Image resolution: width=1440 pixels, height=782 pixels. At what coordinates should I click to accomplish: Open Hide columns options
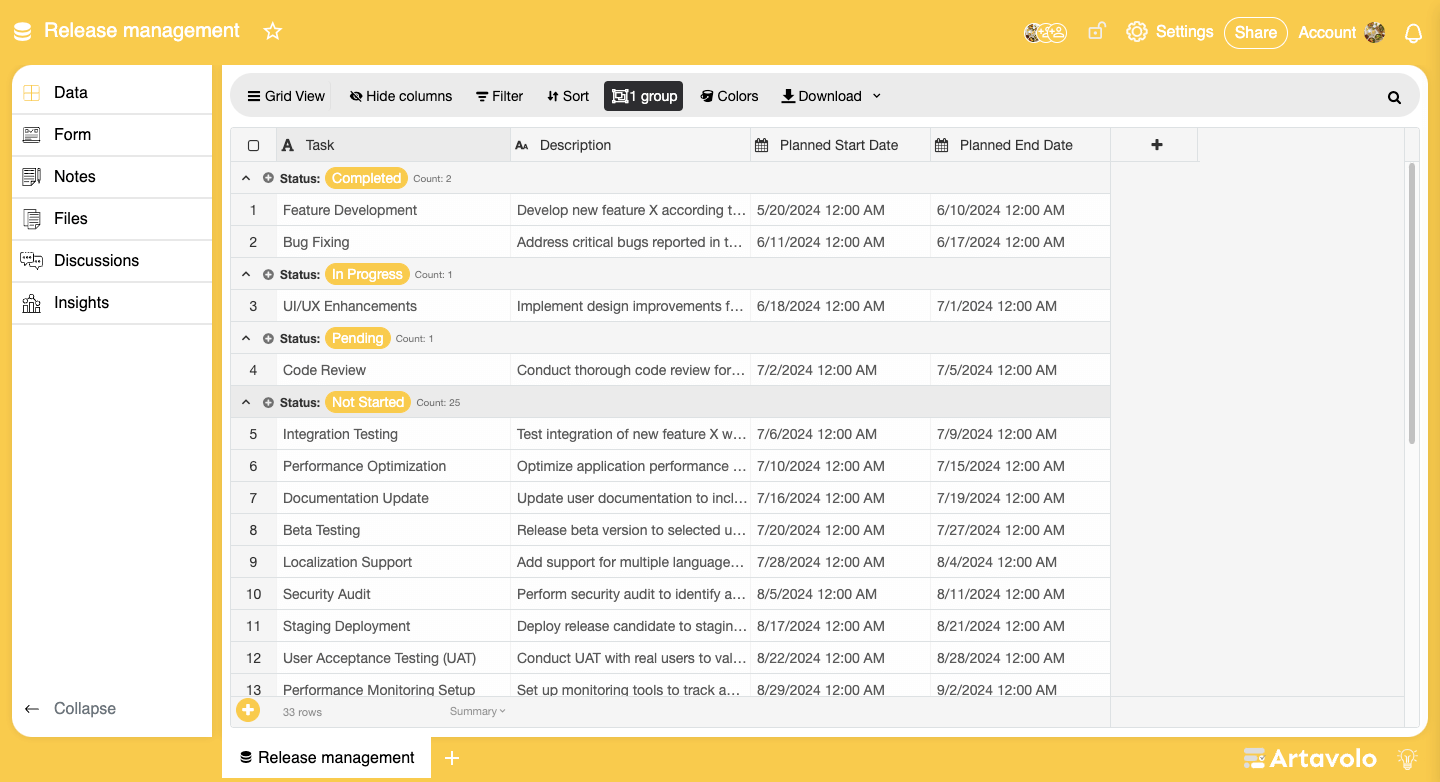point(401,96)
